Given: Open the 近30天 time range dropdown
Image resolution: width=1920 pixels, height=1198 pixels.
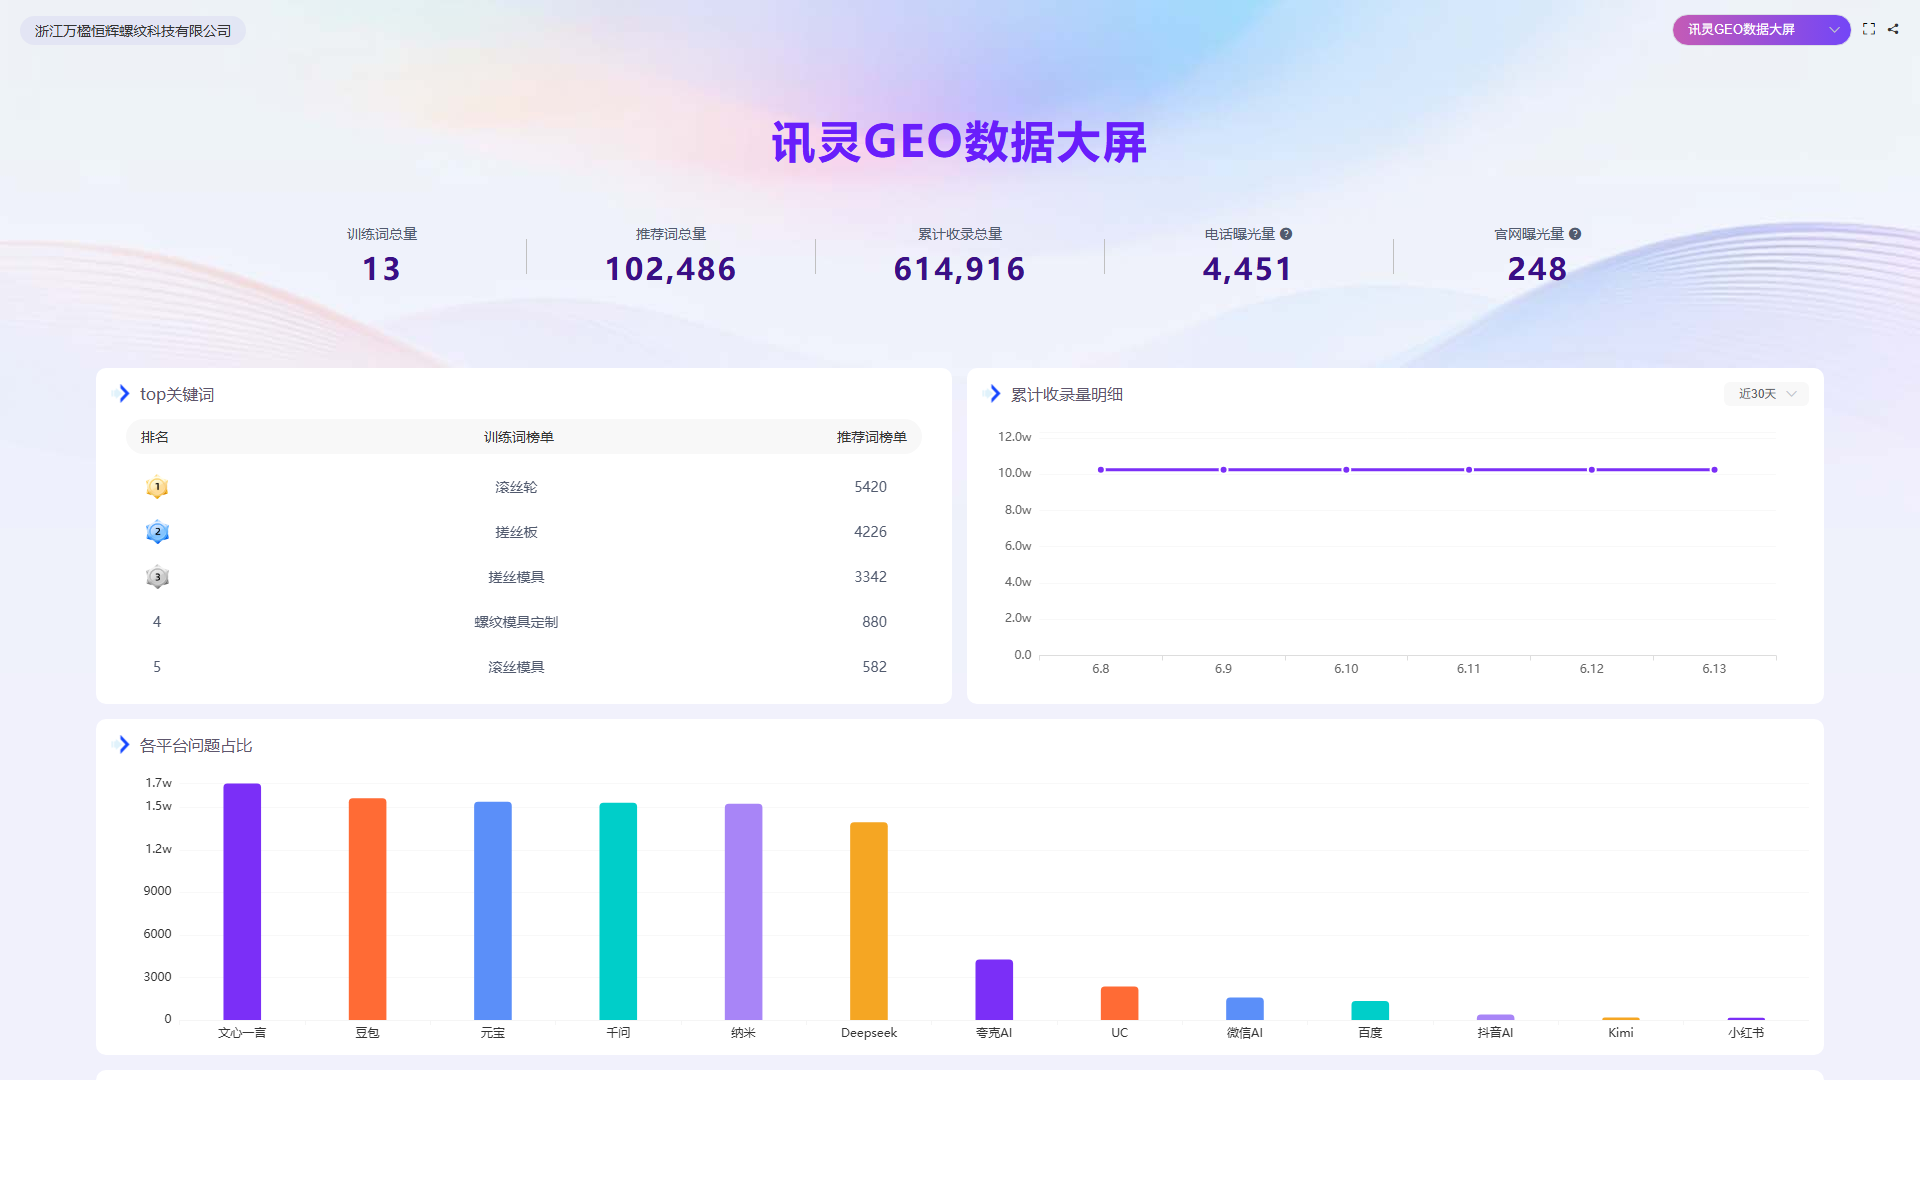Looking at the screenshot, I should click(1766, 394).
